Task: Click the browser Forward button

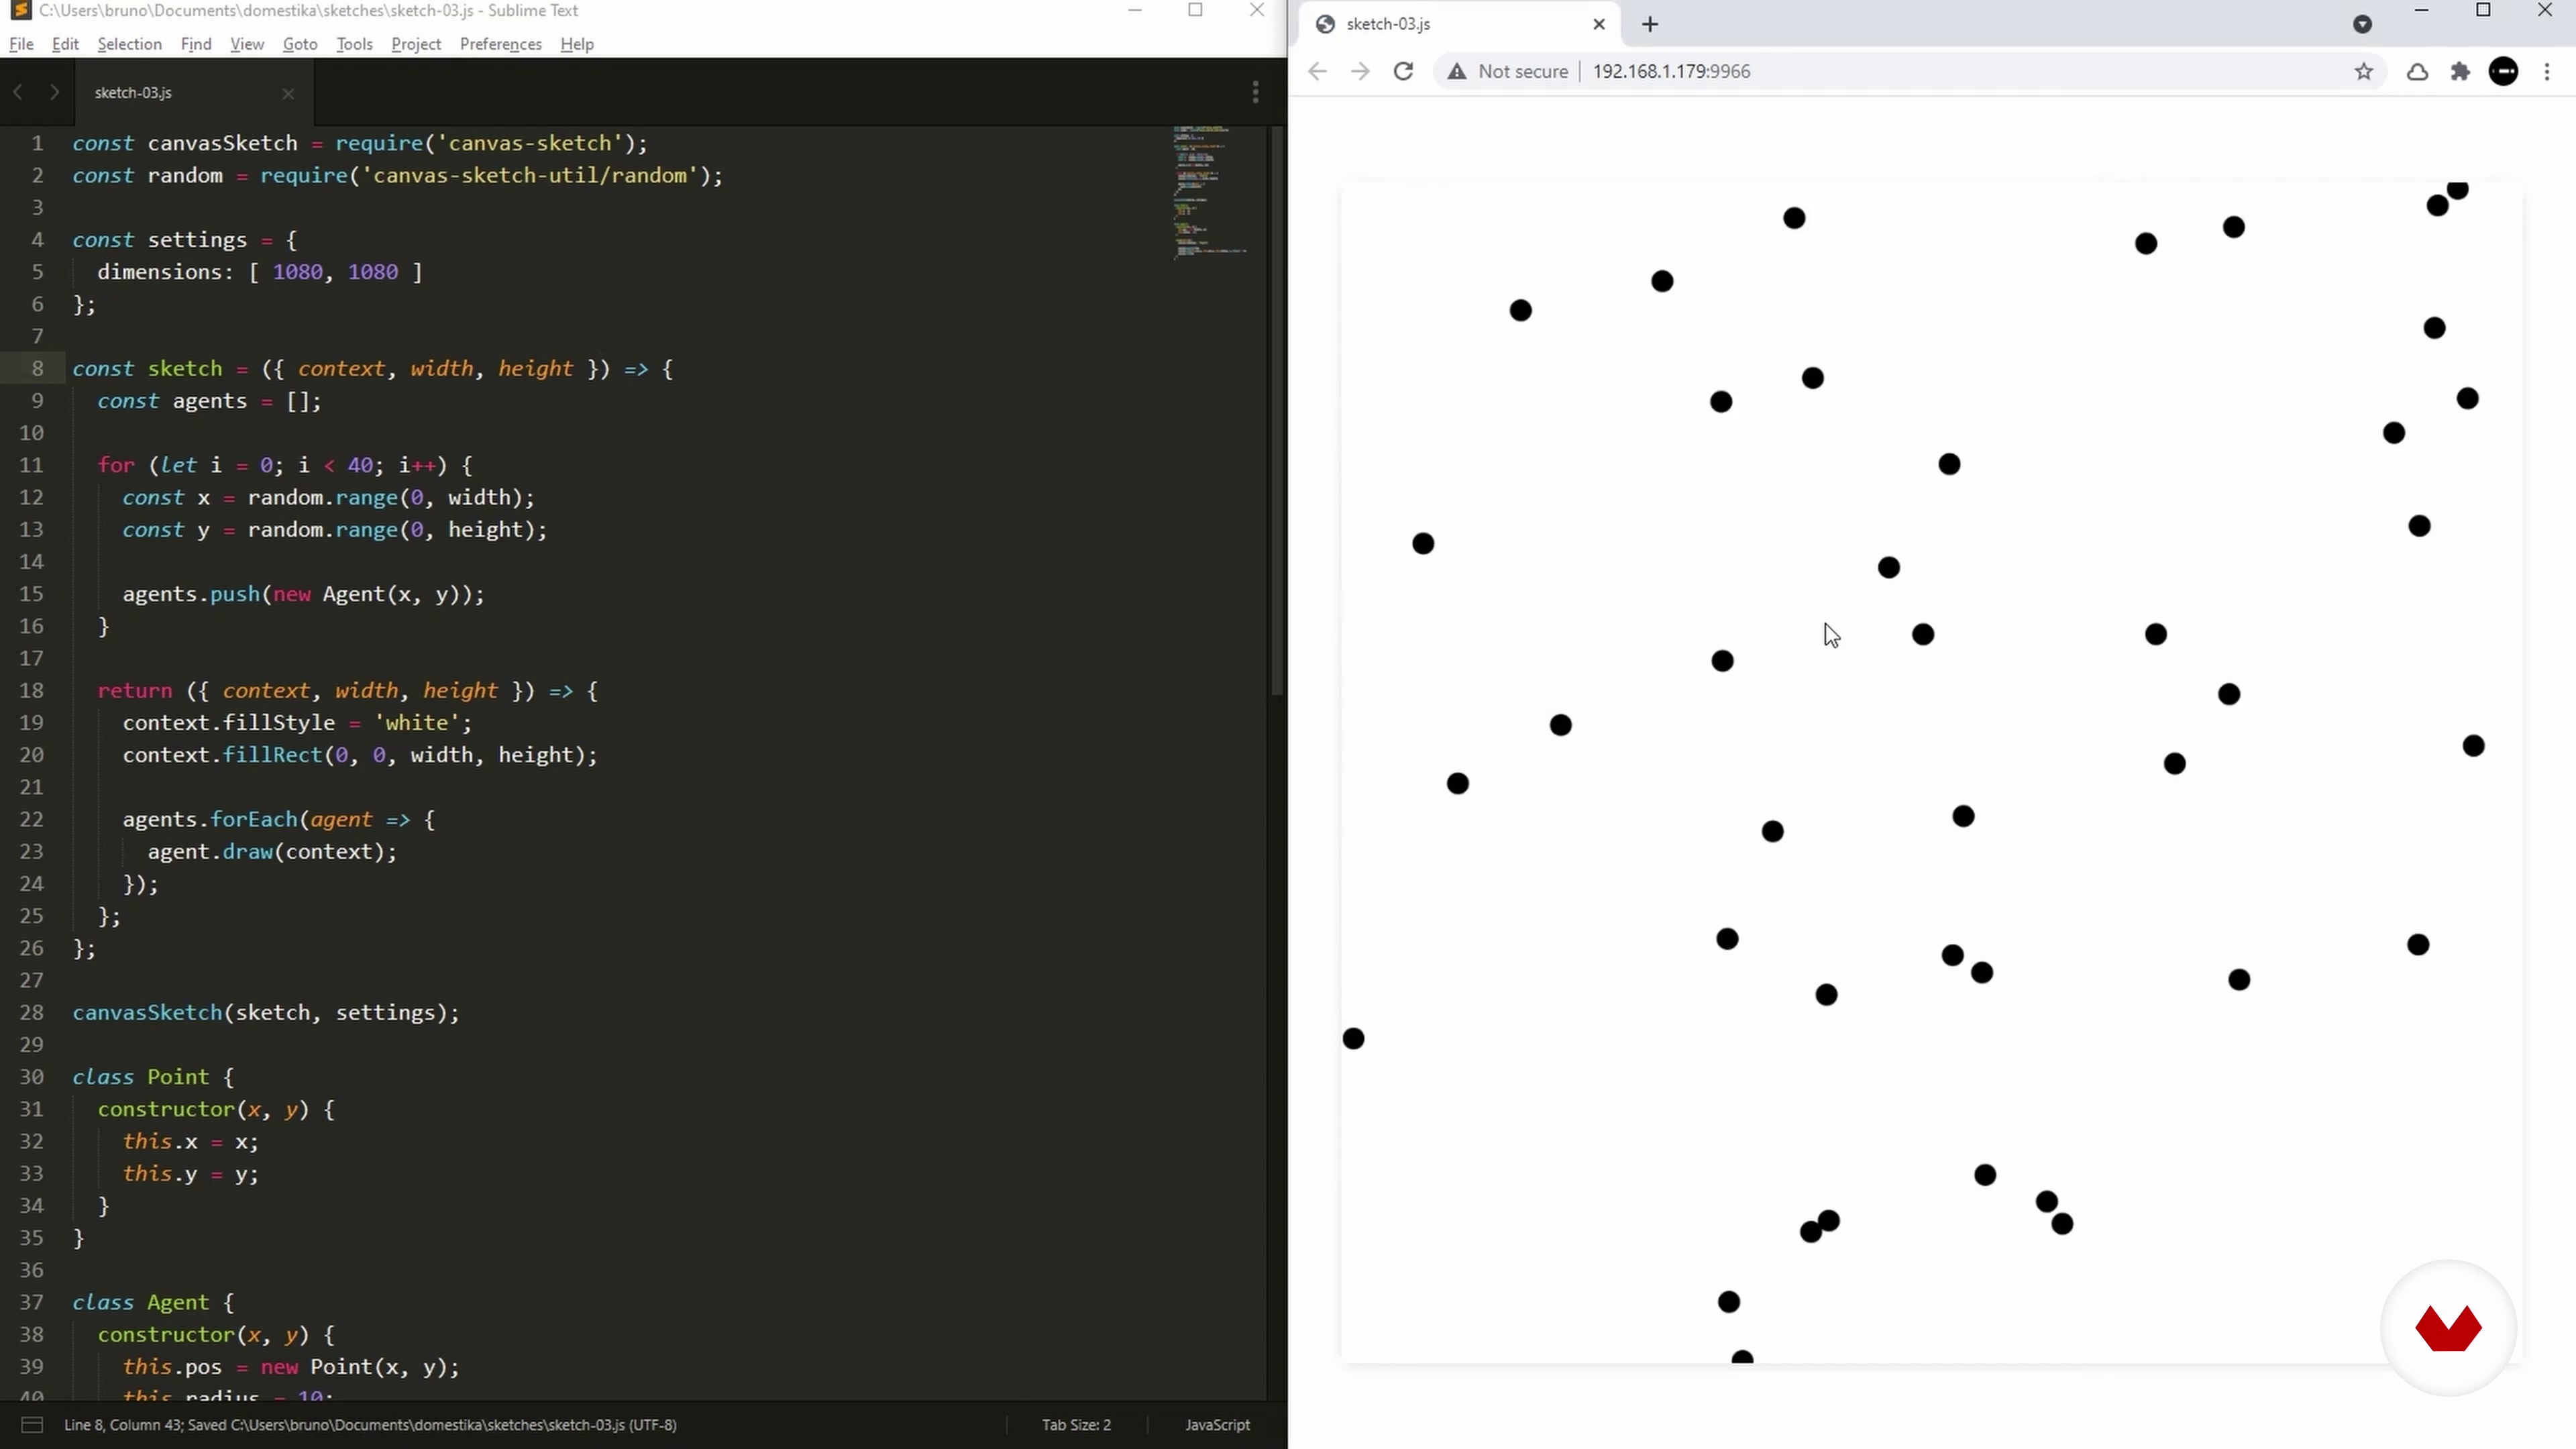Action: pos(1360,71)
